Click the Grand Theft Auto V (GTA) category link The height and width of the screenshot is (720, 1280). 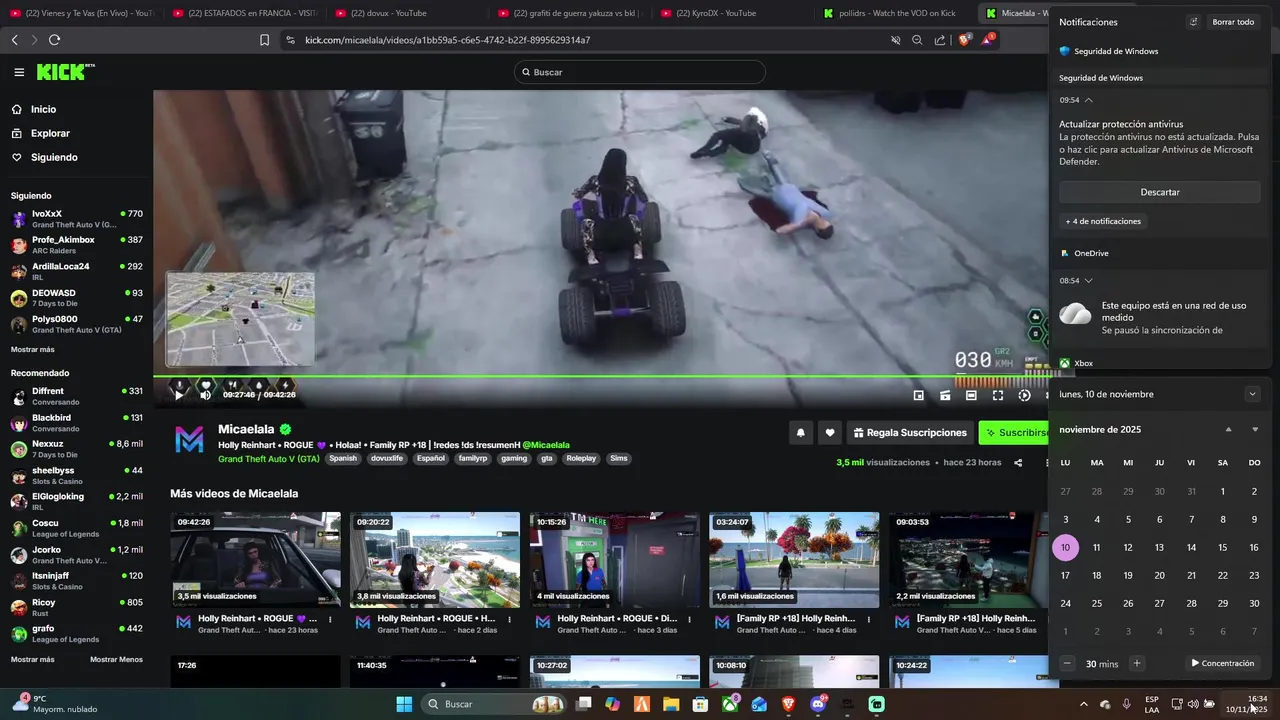269,458
